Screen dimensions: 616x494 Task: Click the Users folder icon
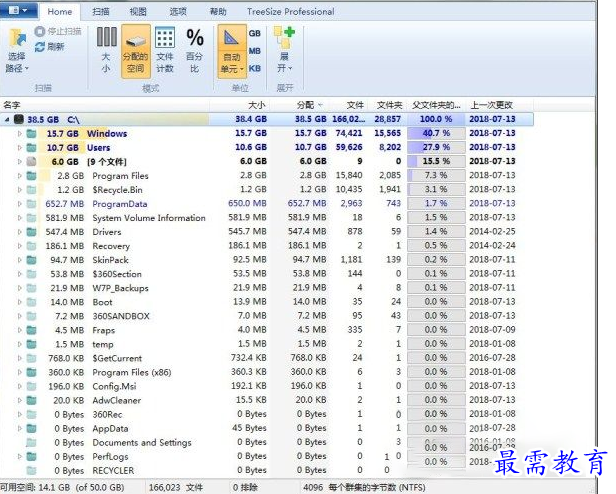[x=31, y=148]
